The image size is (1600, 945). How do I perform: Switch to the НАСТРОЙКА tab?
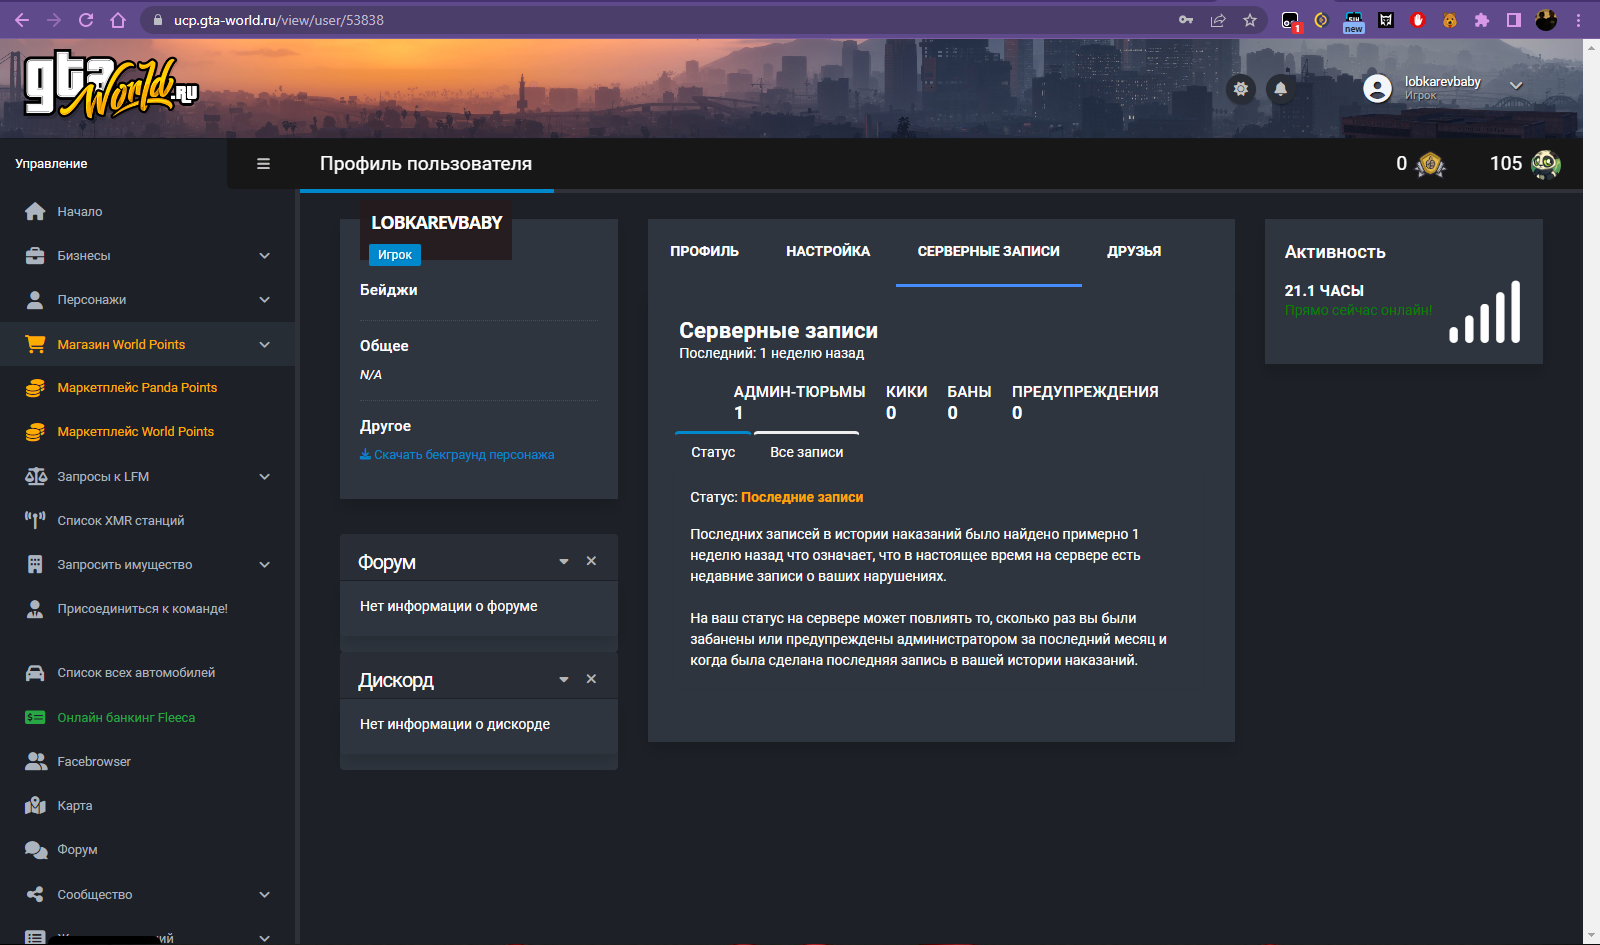[x=828, y=251]
